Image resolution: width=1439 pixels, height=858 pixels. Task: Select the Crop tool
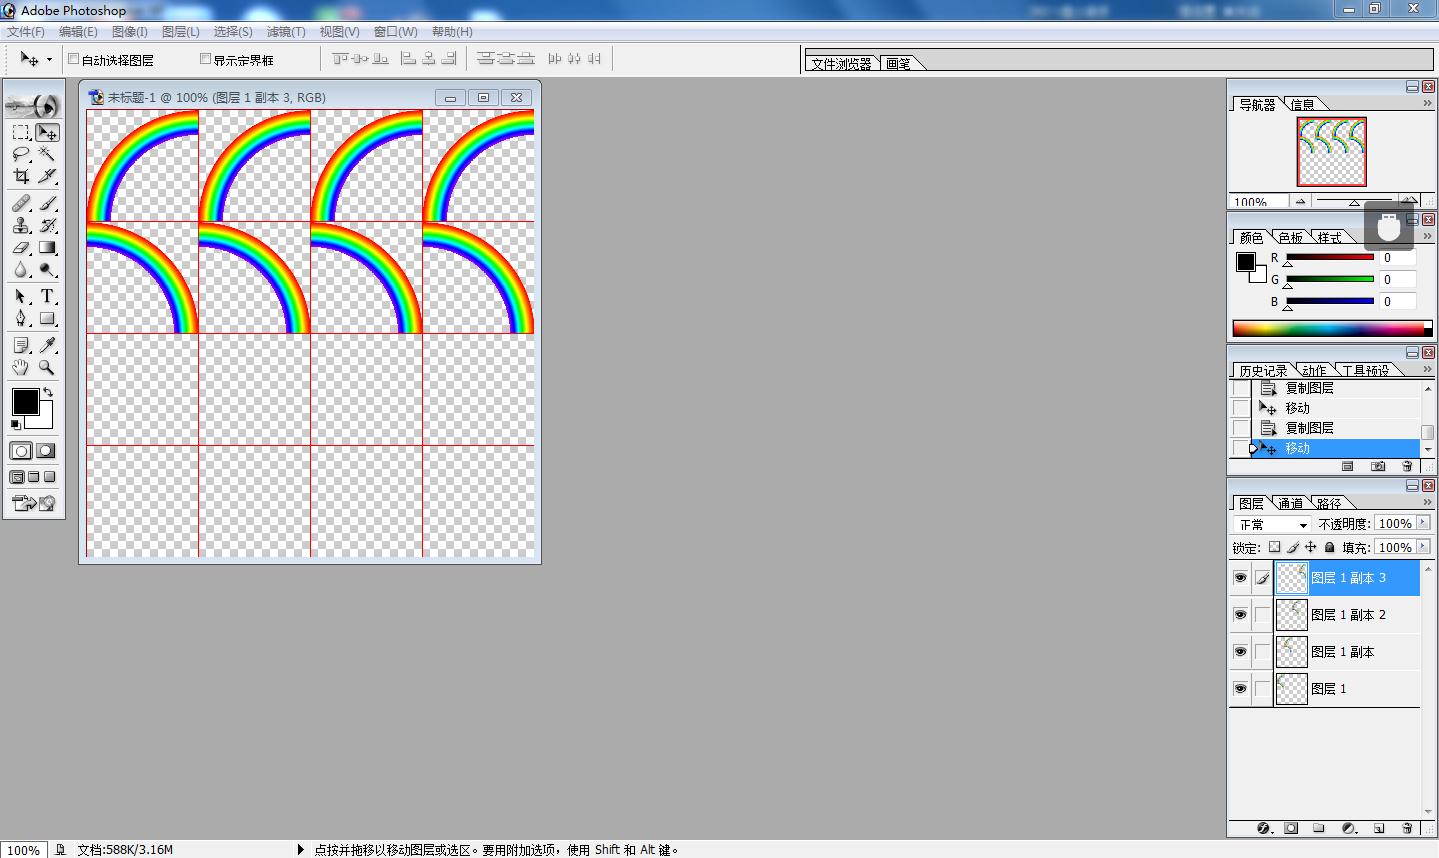21,176
